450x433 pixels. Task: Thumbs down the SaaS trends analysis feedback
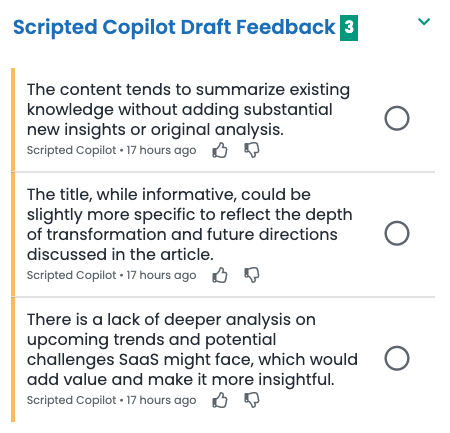tap(252, 400)
